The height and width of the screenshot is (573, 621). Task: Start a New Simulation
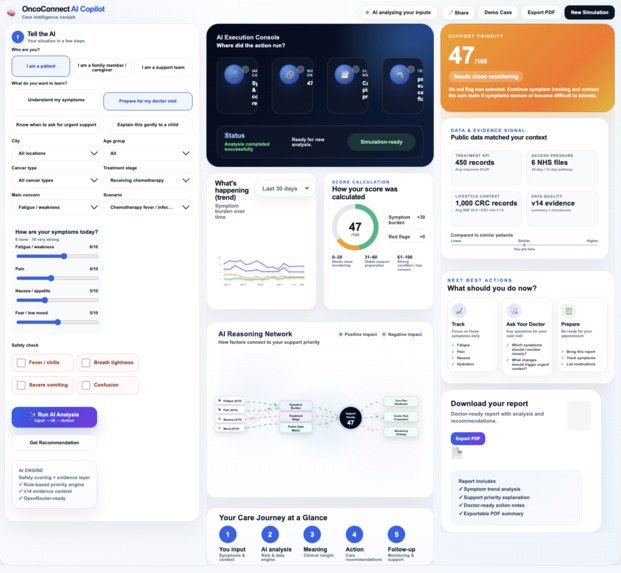(x=589, y=13)
